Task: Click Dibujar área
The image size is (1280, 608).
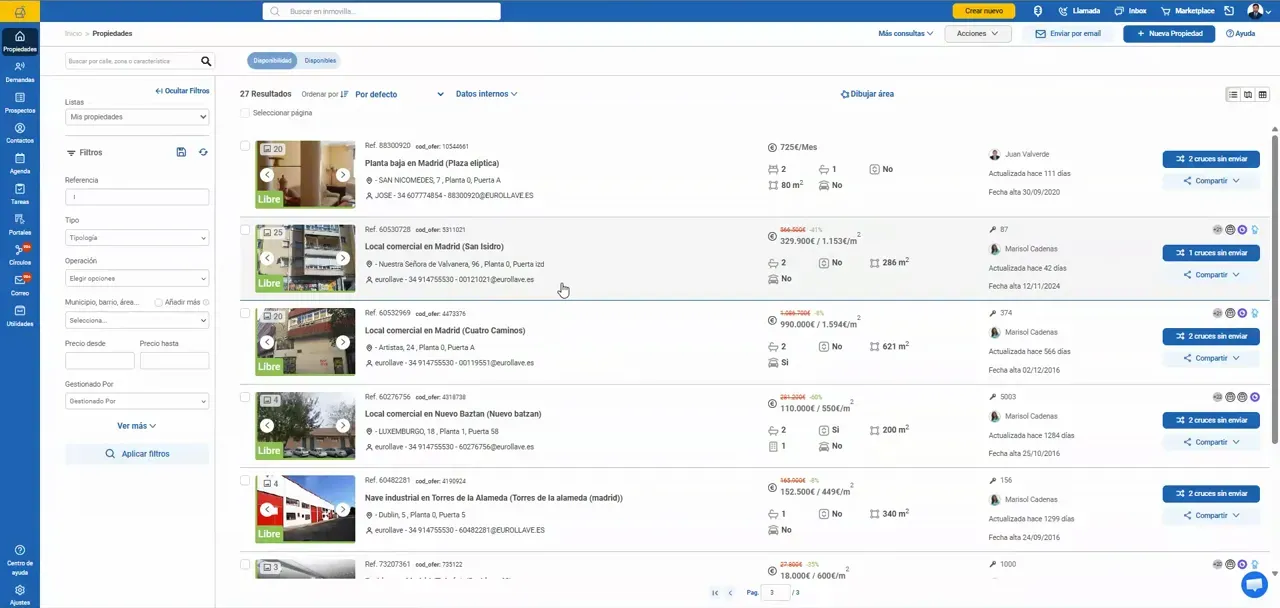Action: coord(867,94)
